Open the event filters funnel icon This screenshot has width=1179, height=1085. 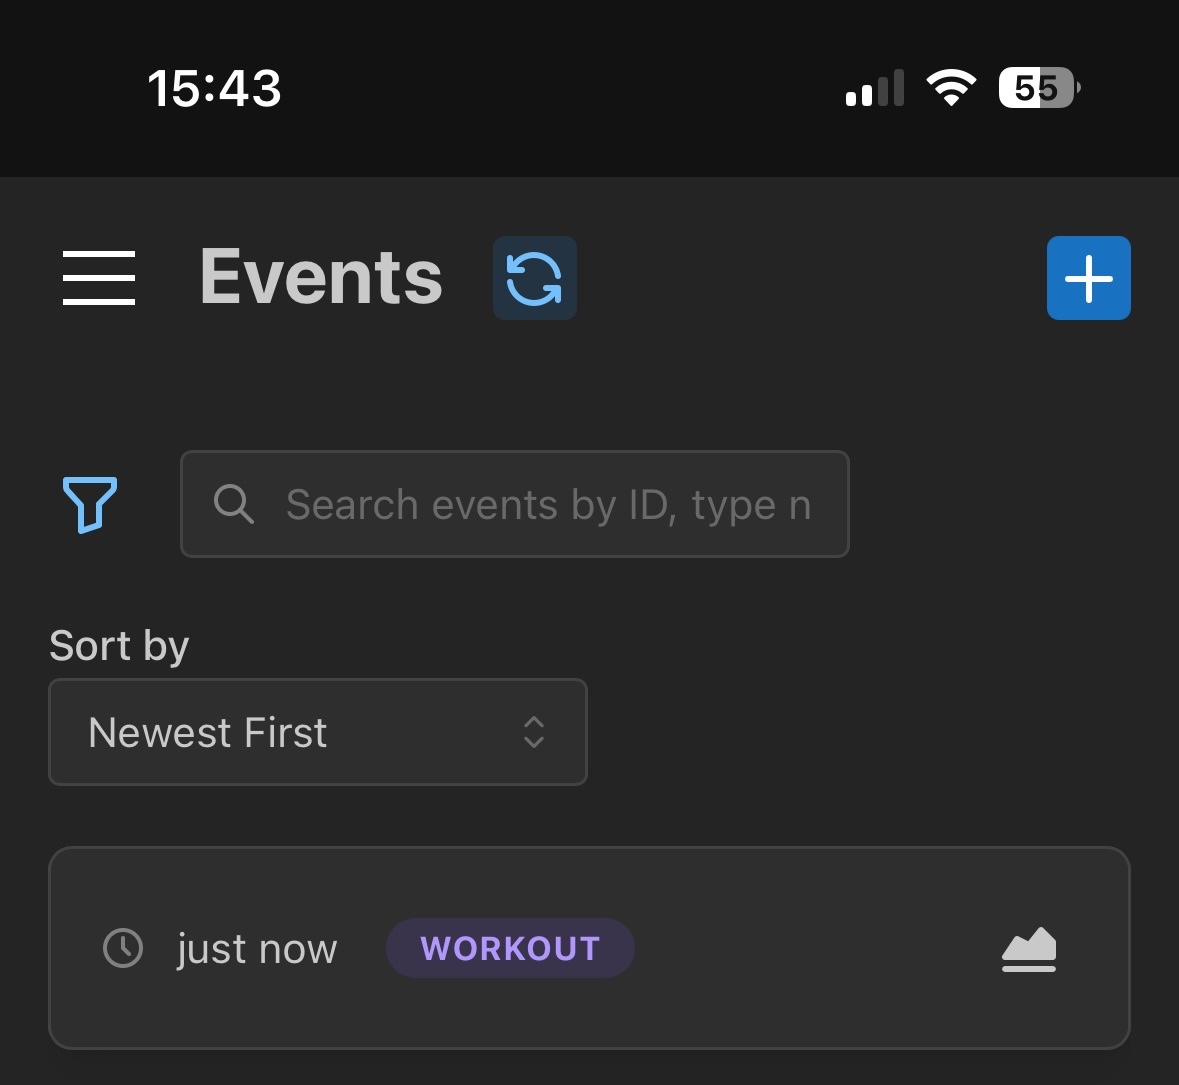tap(89, 504)
